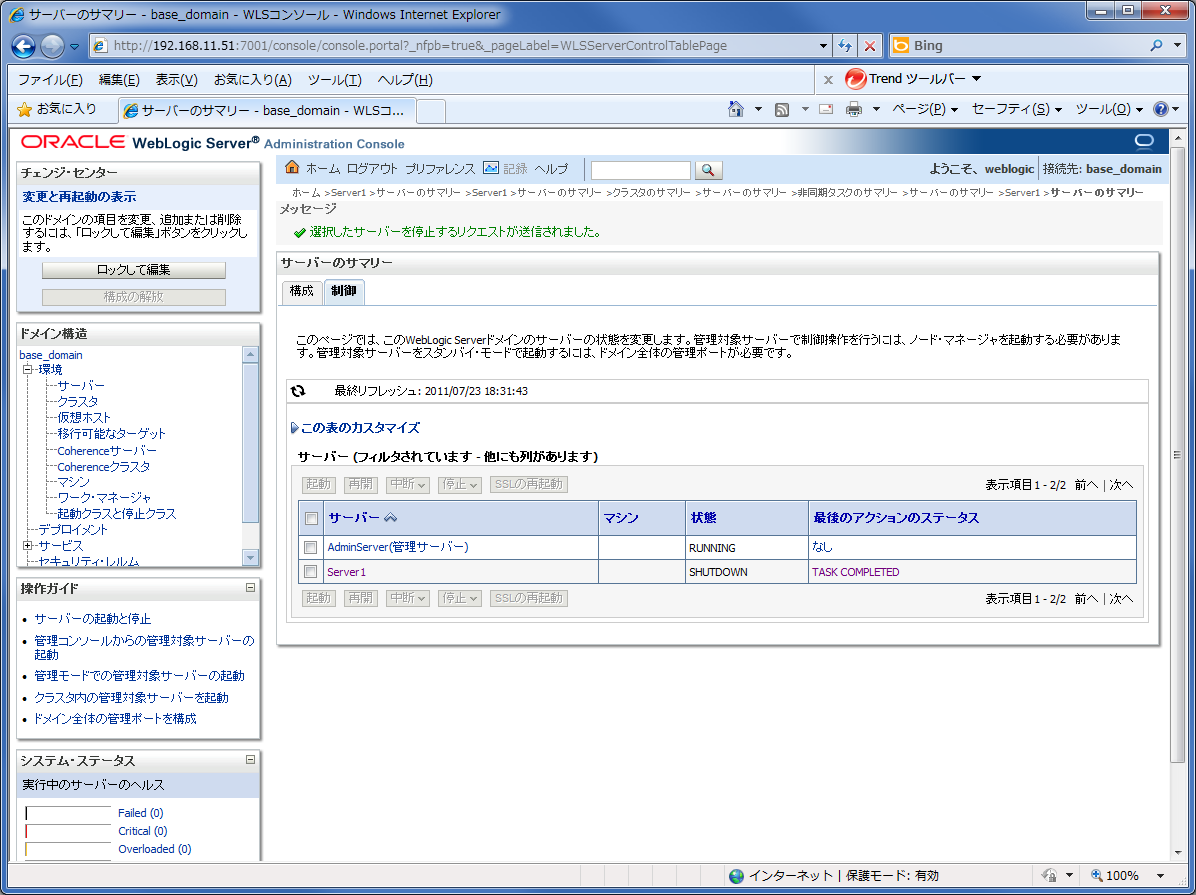Click the printer icon in command bar
Screen dimensions: 1196x895
tap(854, 109)
